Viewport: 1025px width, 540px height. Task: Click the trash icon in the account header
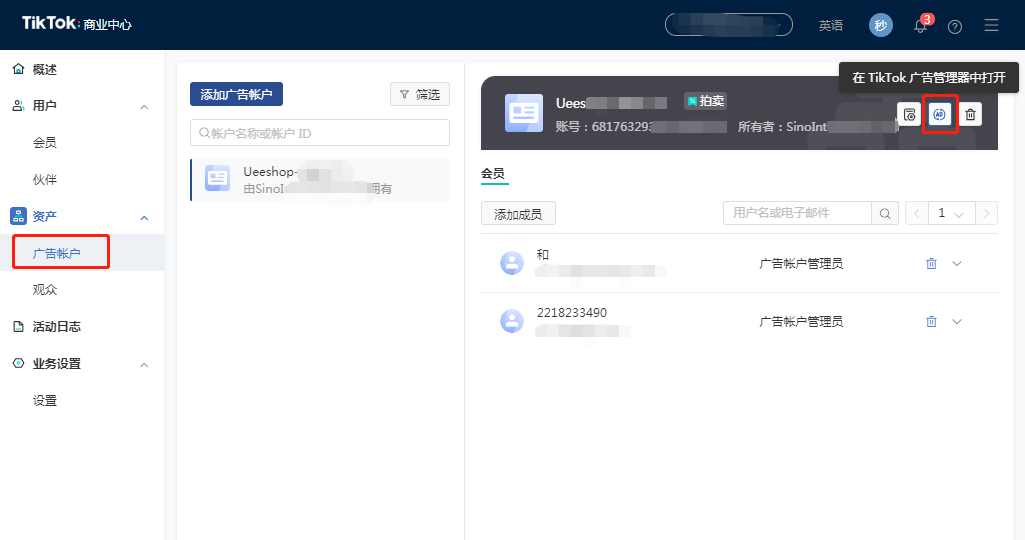click(x=970, y=114)
